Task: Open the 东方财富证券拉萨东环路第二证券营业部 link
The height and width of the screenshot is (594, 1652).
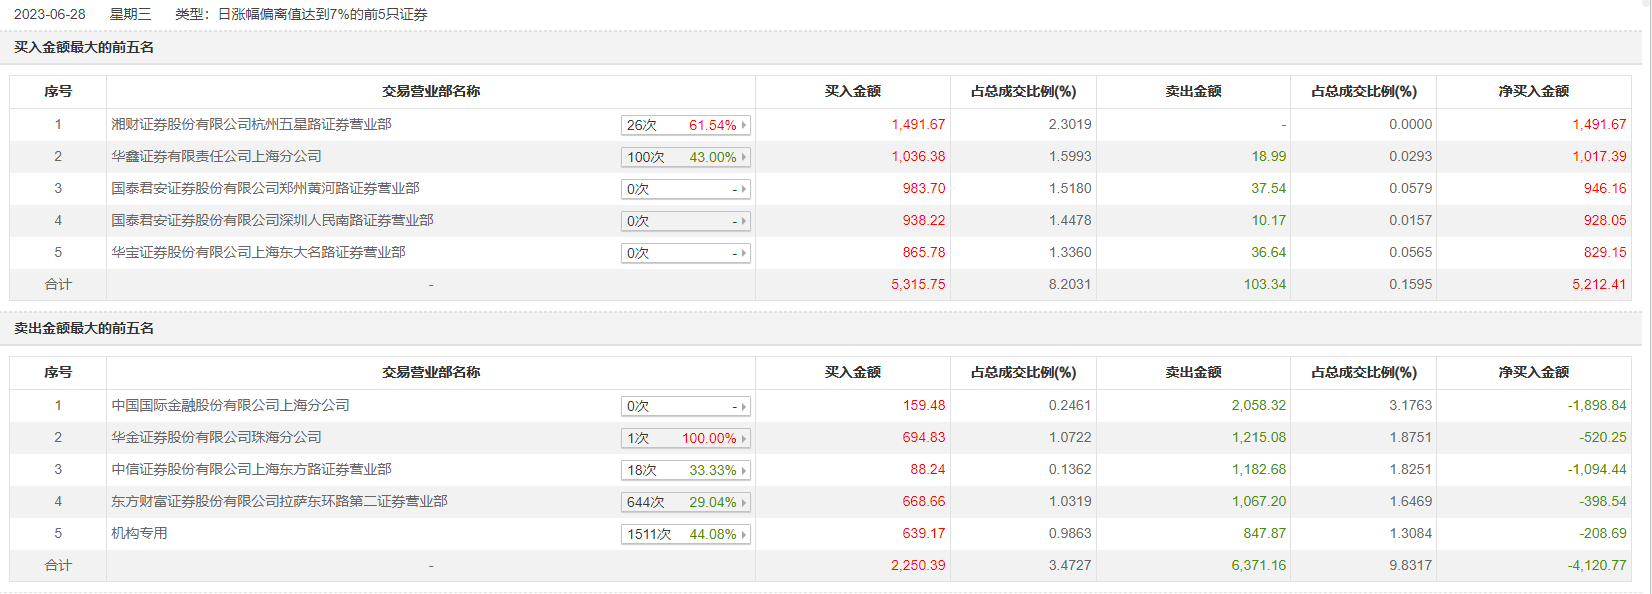Action: pos(279,501)
